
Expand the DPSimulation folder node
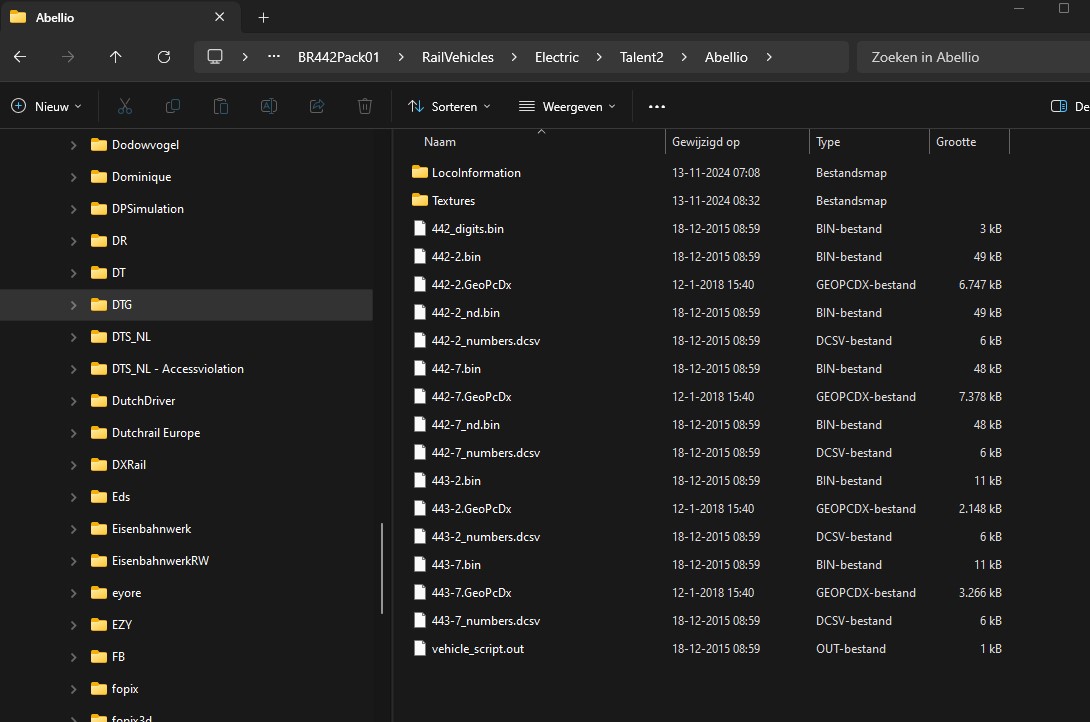pos(73,209)
